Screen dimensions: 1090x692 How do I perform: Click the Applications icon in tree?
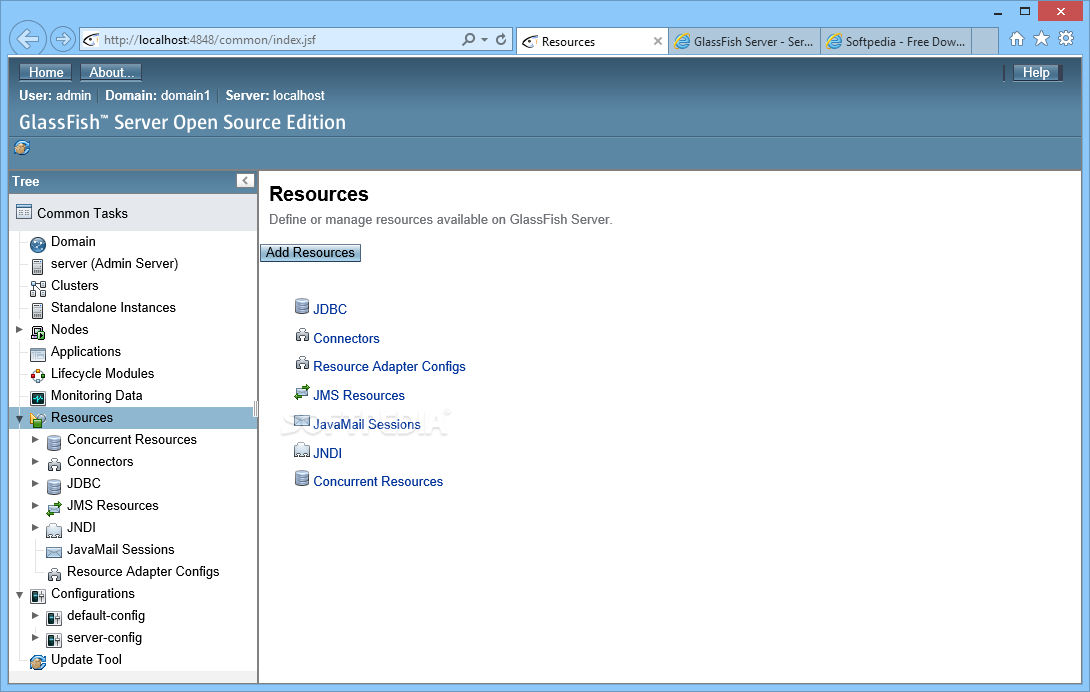(38, 354)
